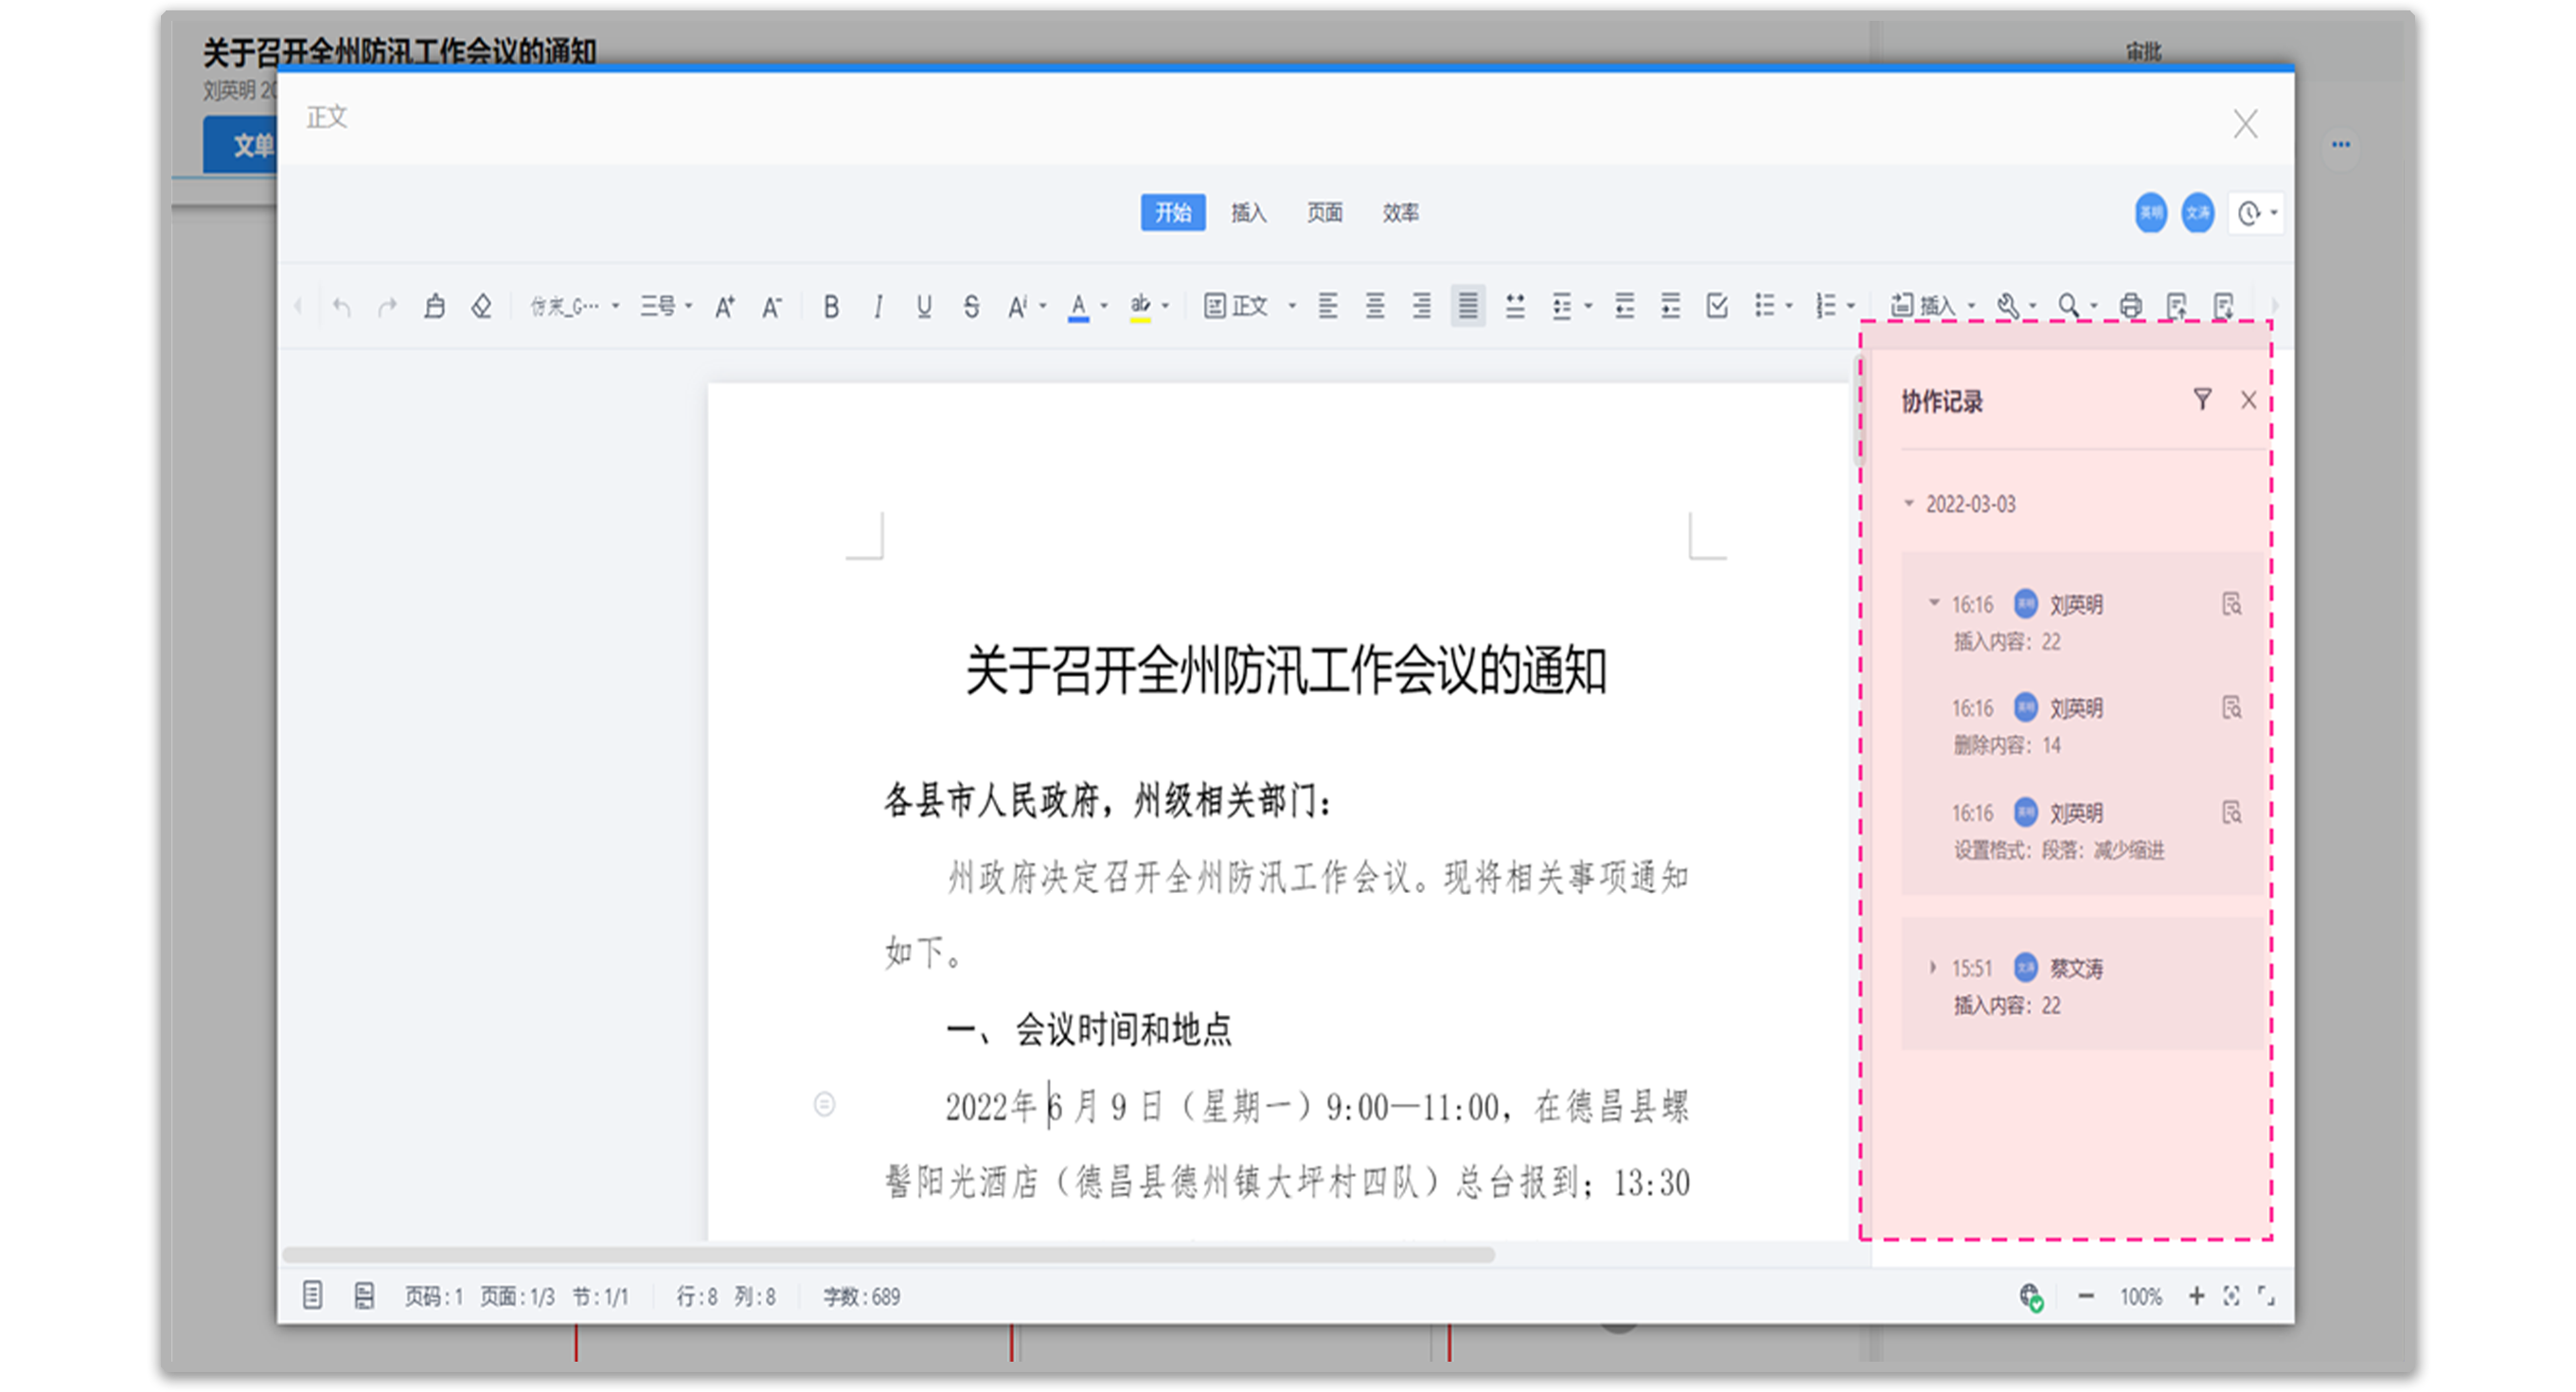The image size is (2576, 1392).
Task: Switch to page view icon in status bar
Action: [312, 1296]
